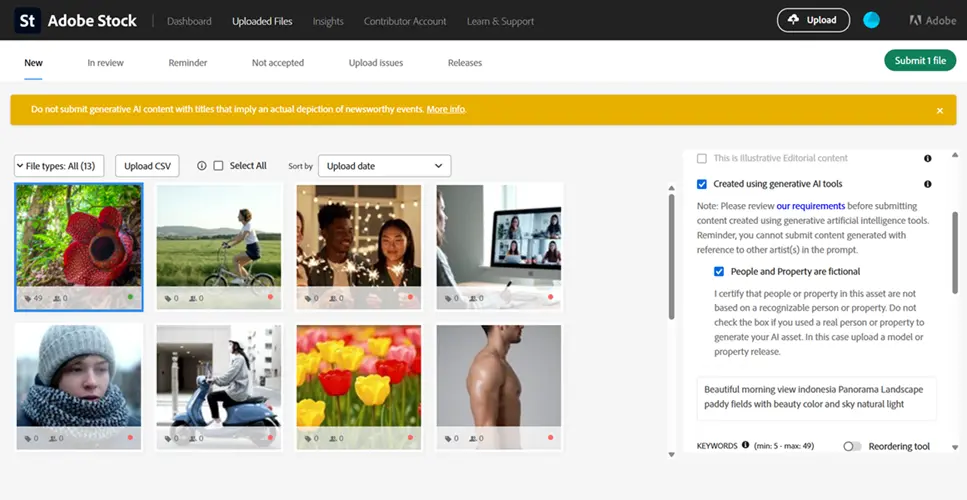The height and width of the screenshot is (500, 967).
Task: Check the Select All checkbox
Action: (218, 166)
